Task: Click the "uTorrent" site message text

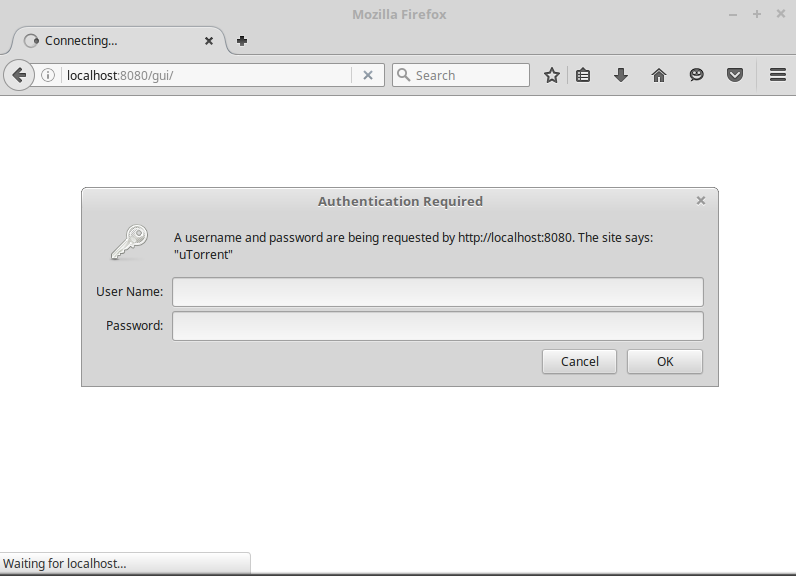Action: click(x=203, y=255)
